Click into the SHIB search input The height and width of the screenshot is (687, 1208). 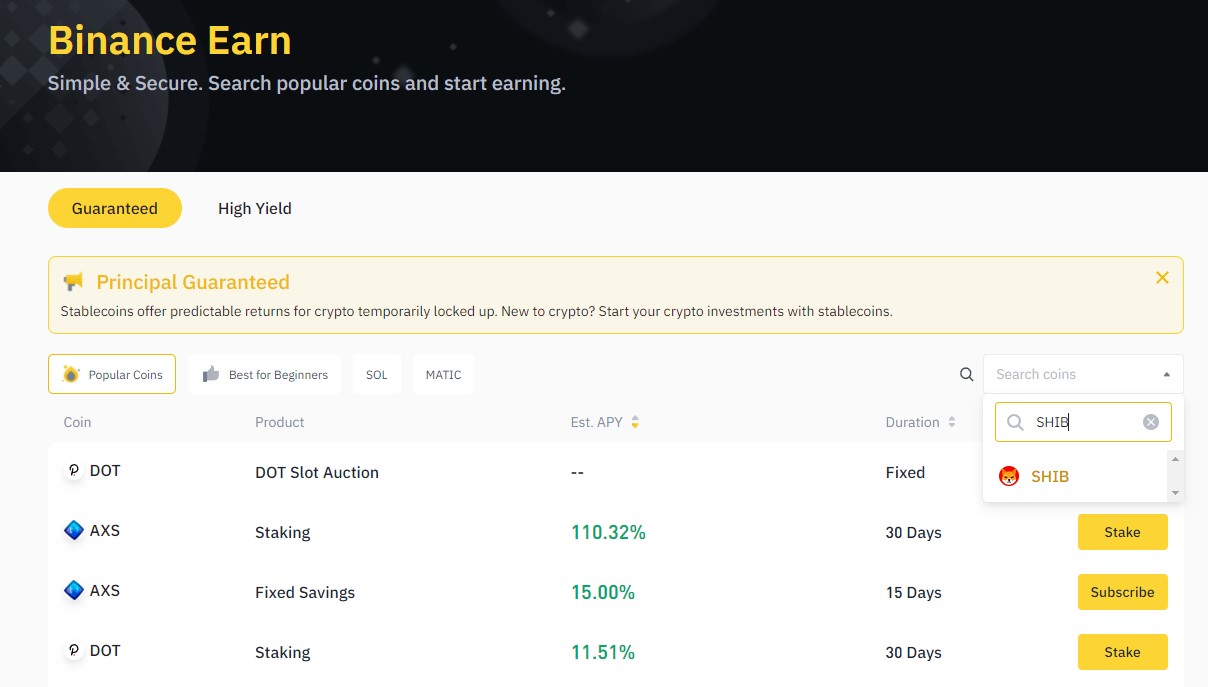click(1085, 422)
